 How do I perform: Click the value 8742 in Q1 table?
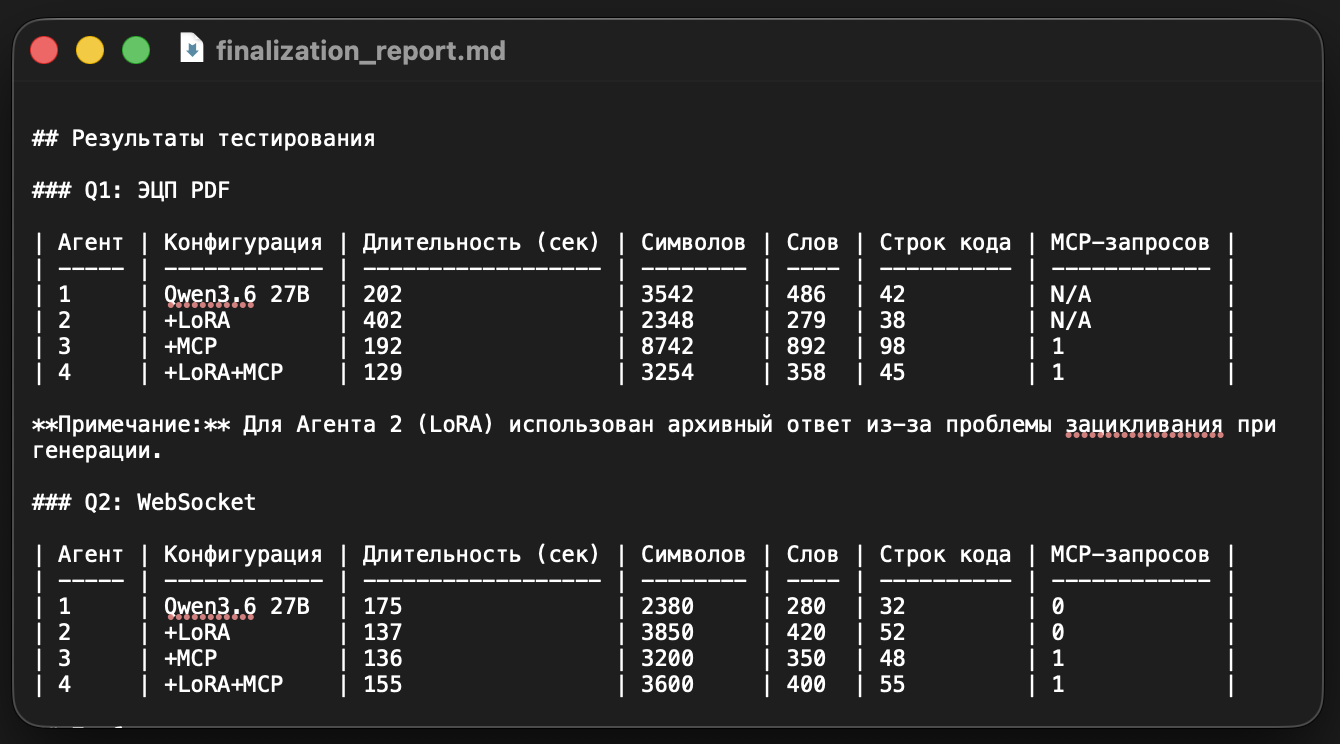click(x=667, y=347)
